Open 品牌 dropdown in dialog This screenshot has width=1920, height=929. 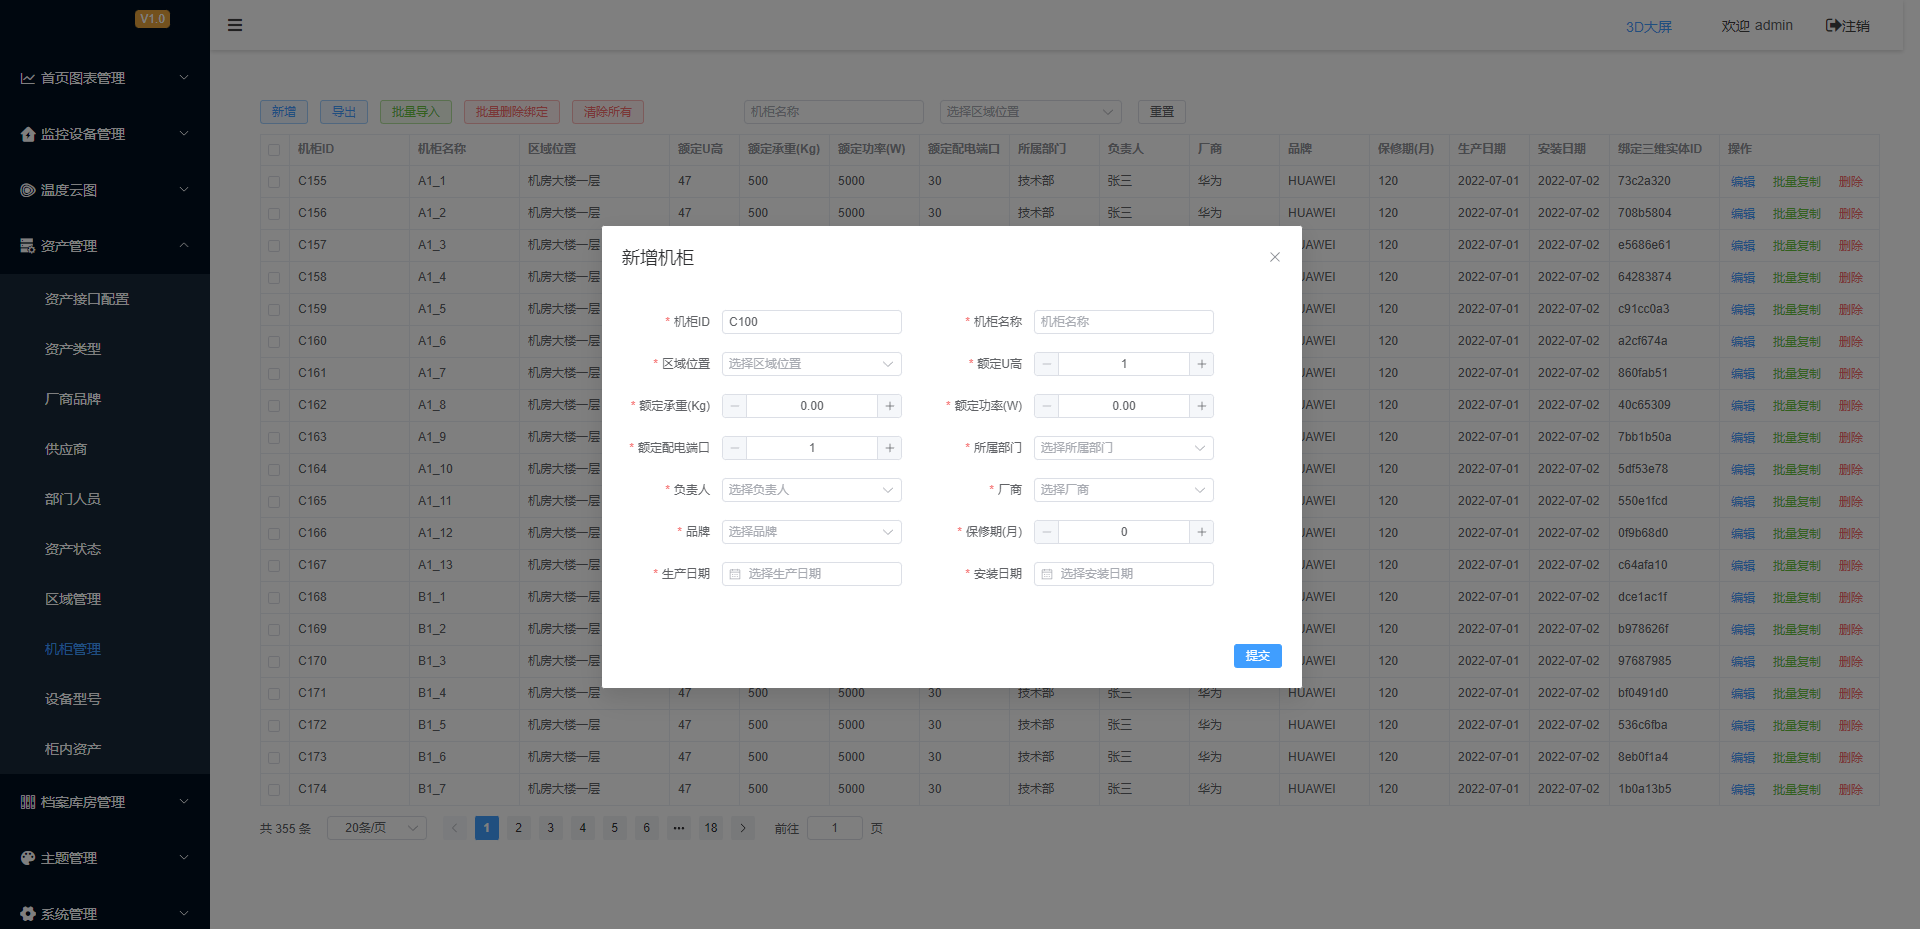point(812,532)
